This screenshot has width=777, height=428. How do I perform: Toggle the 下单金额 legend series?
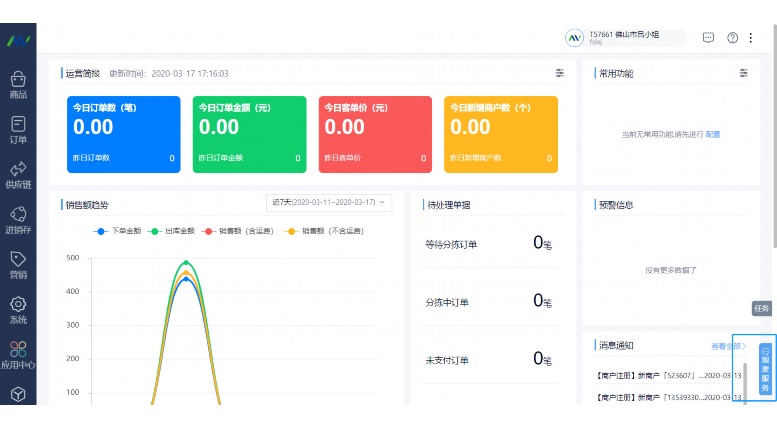[x=117, y=231]
